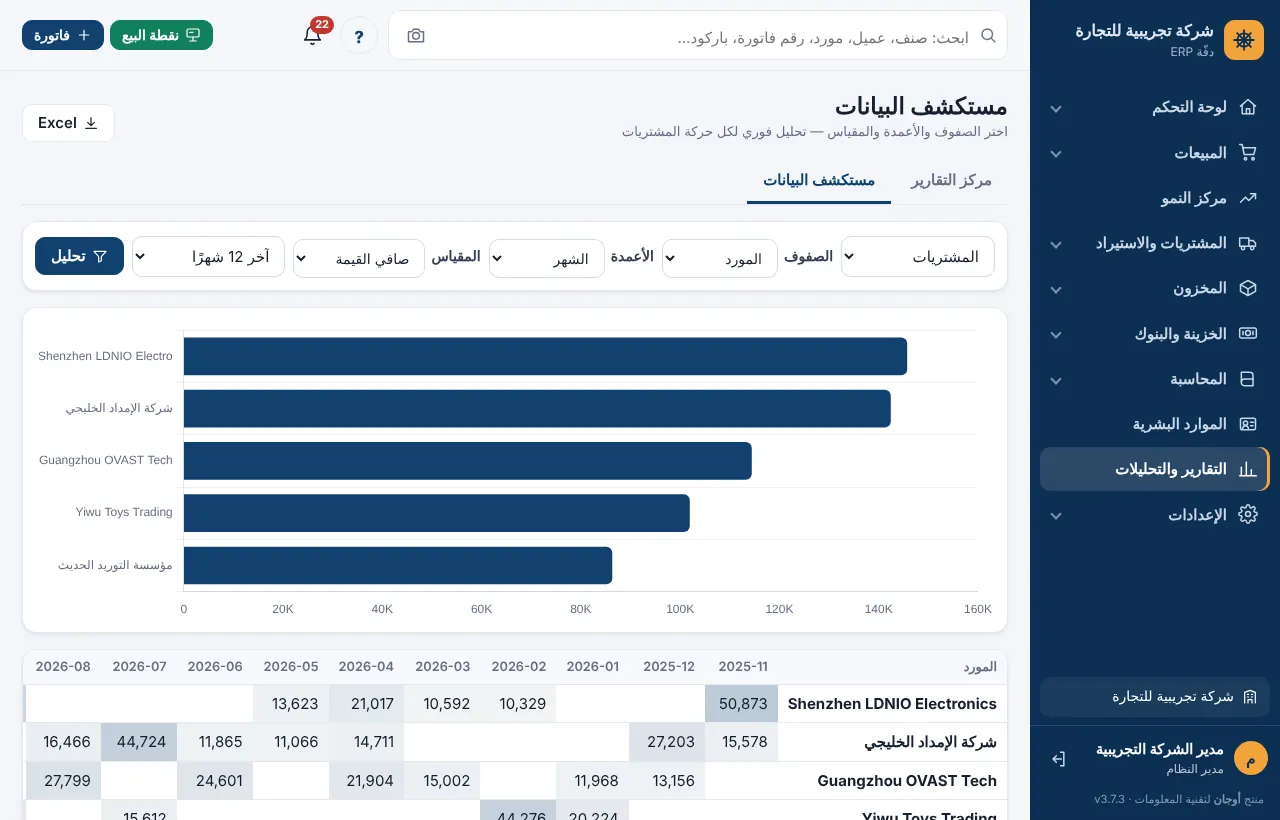The image size is (1280, 820).
Task: Download the Excel export
Action: point(68,123)
